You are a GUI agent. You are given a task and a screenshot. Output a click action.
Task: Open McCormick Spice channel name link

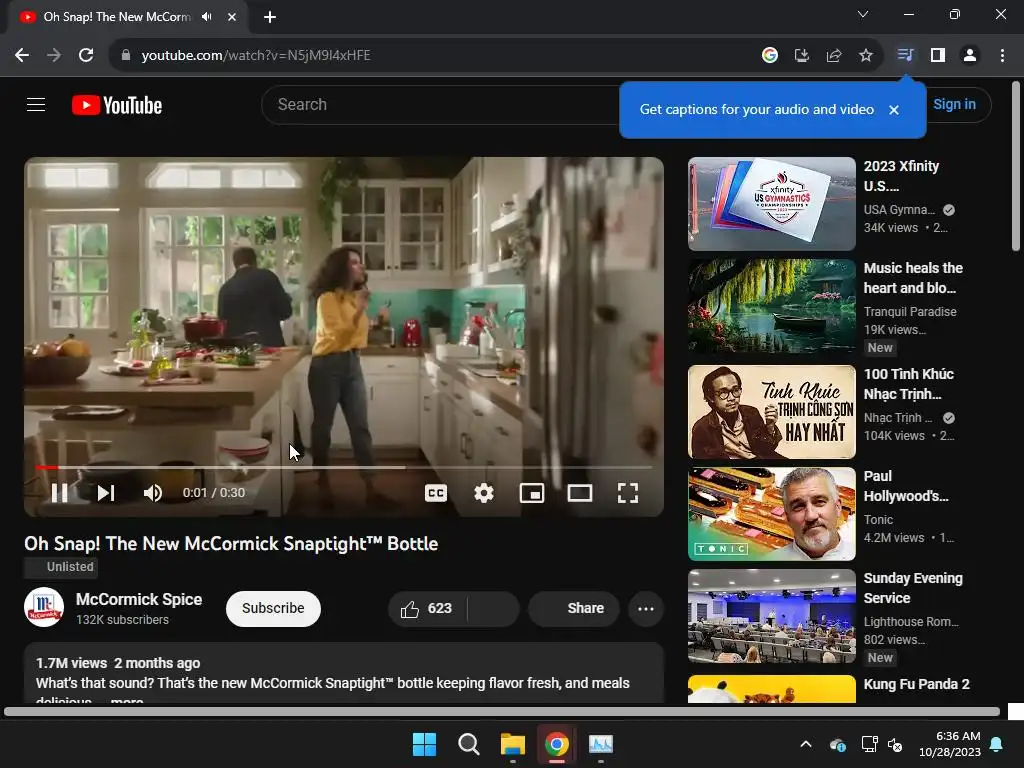coord(139,600)
